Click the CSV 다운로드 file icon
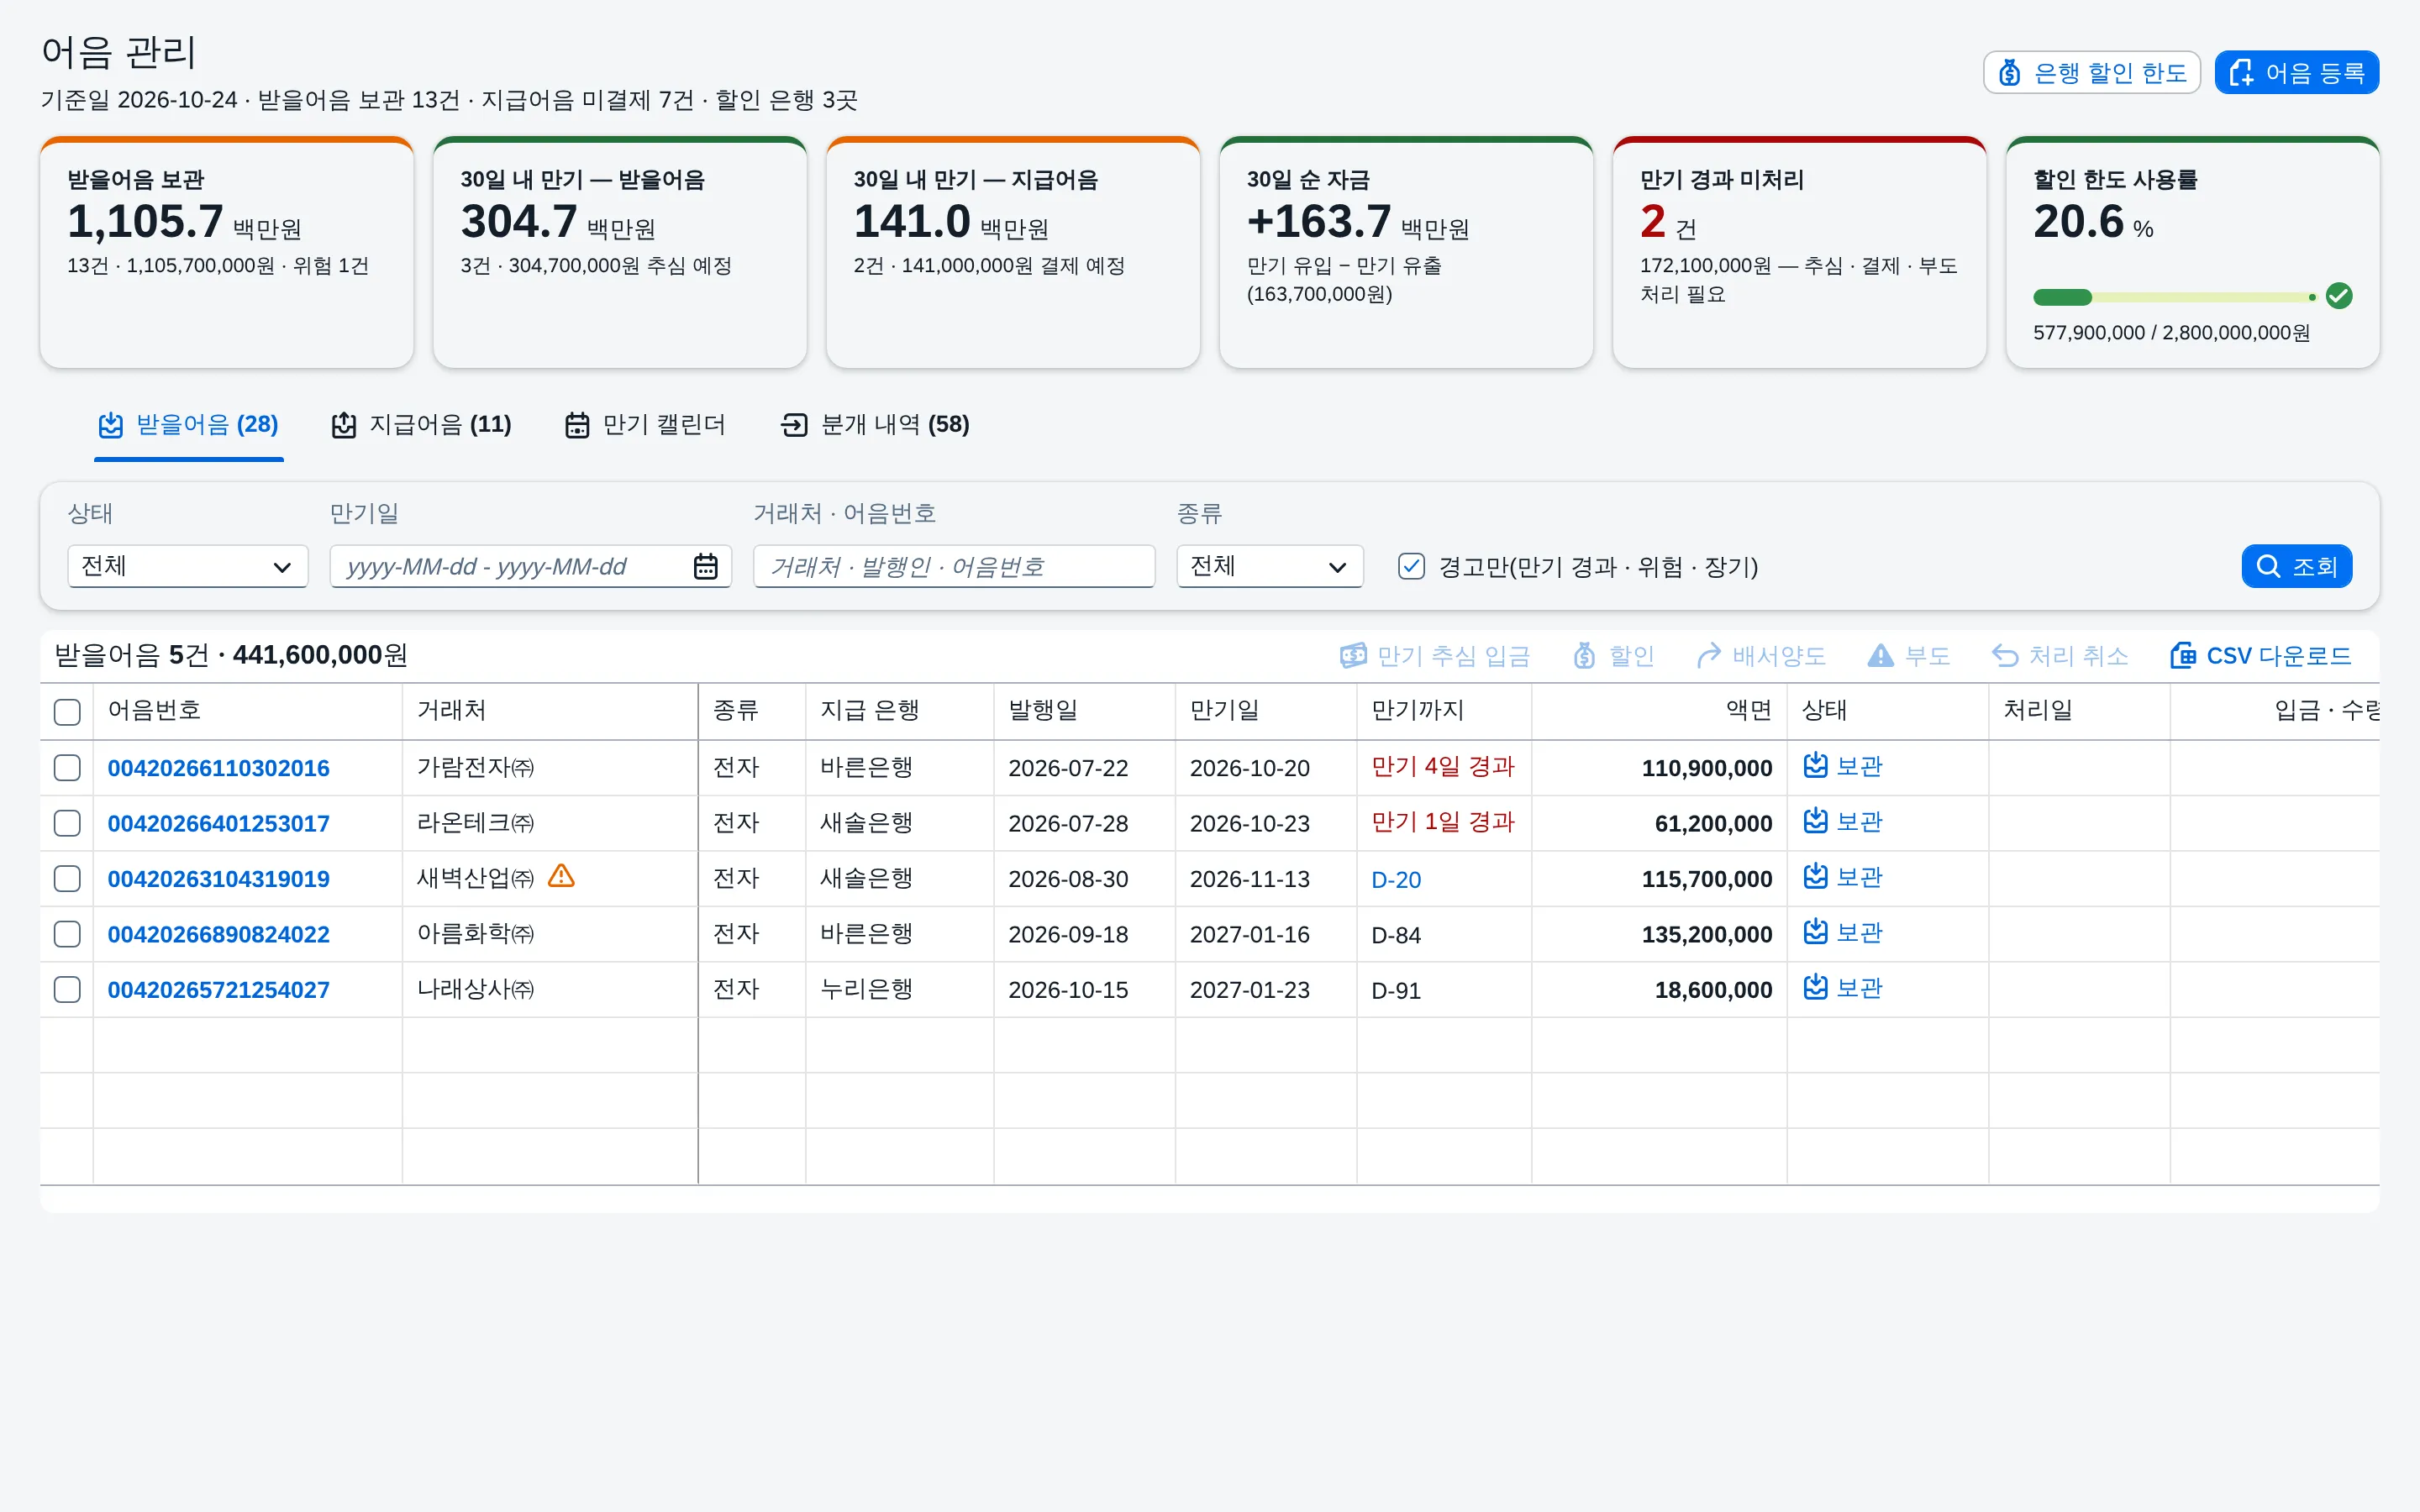The width and height of the screenshot is (2420, 1512). tap(2183, 656)
